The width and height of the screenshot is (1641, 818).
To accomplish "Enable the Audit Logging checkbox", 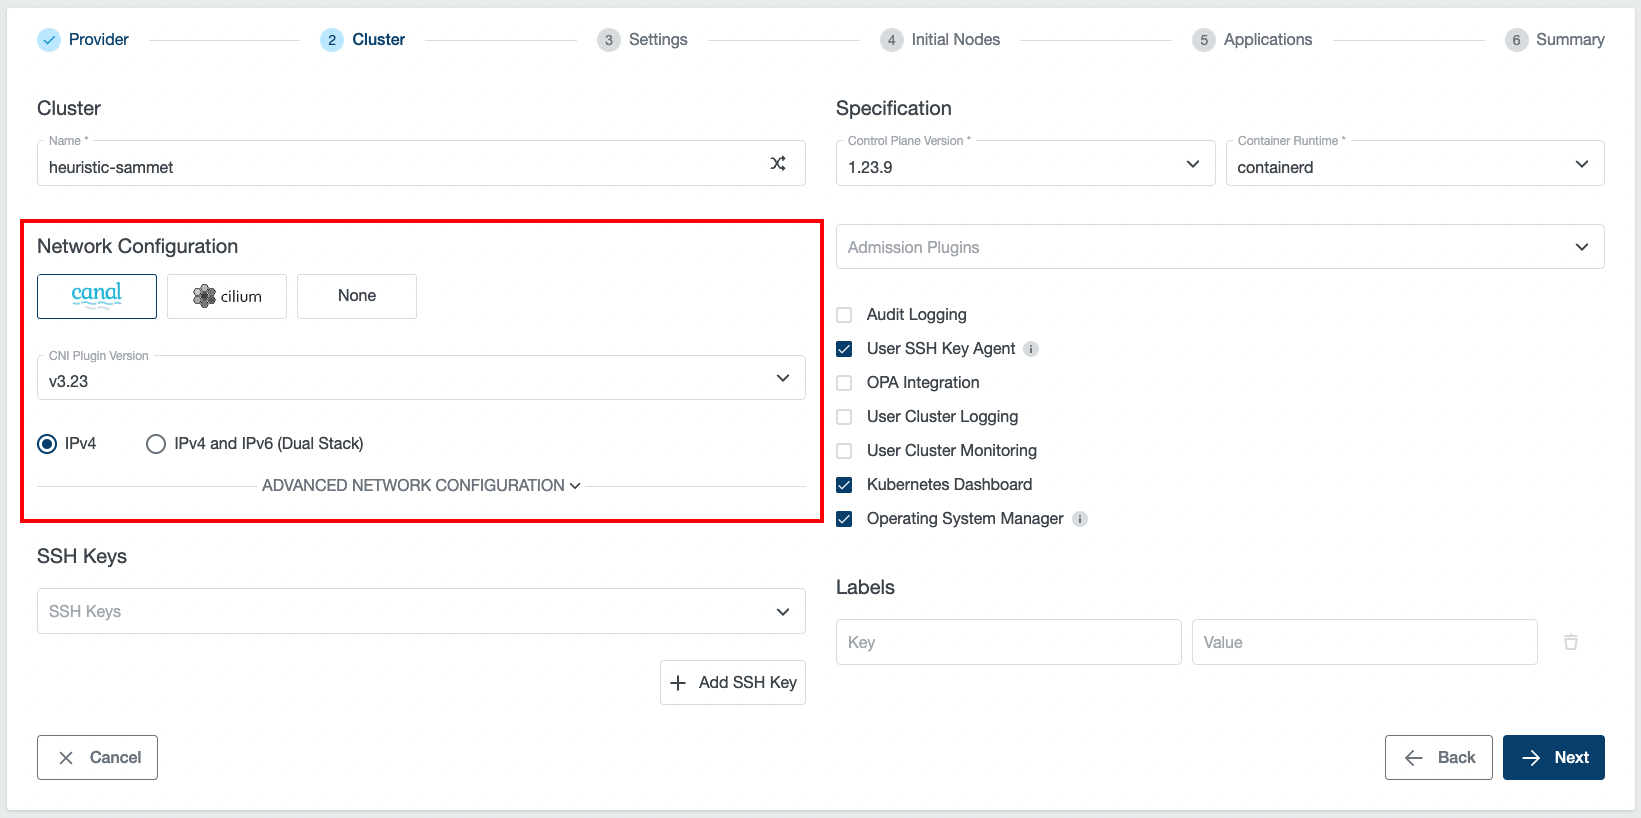I will click(x=844, y=315).
